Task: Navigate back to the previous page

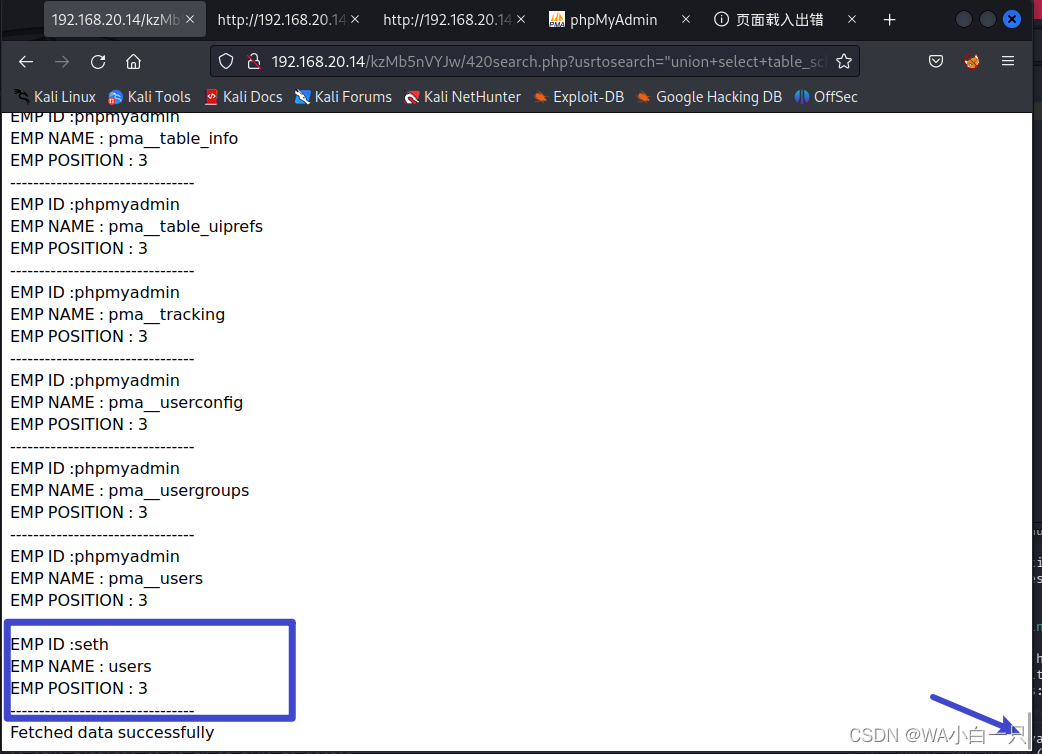Action: [25, 61]
